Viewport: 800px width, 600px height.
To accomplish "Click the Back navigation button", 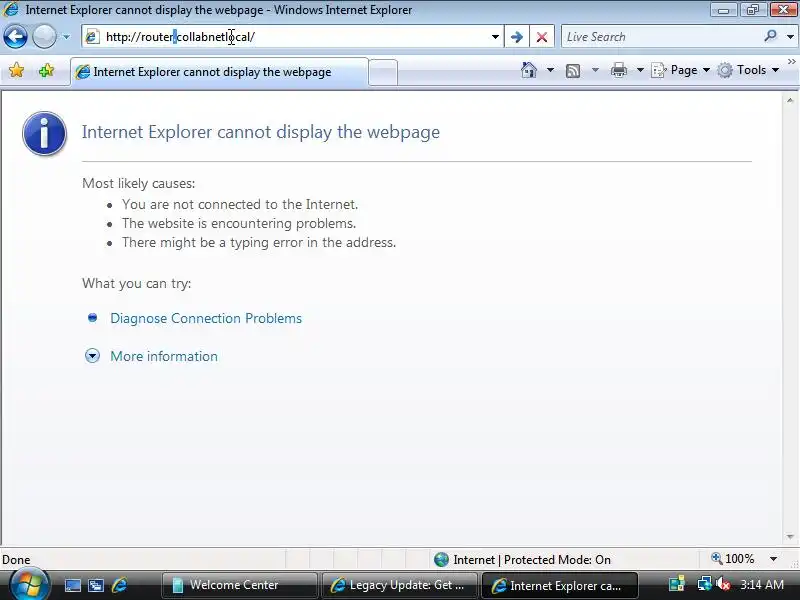I will pyautogui.click(x=15, y=37).
